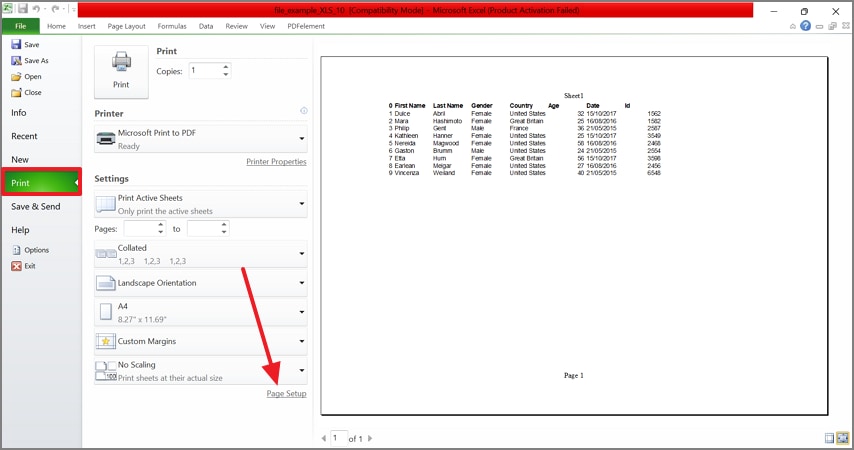Image resolution: width=854 pixels, height=450 pixels.
Task: Select Info in the backstage menu
Action: pos(19,113)
